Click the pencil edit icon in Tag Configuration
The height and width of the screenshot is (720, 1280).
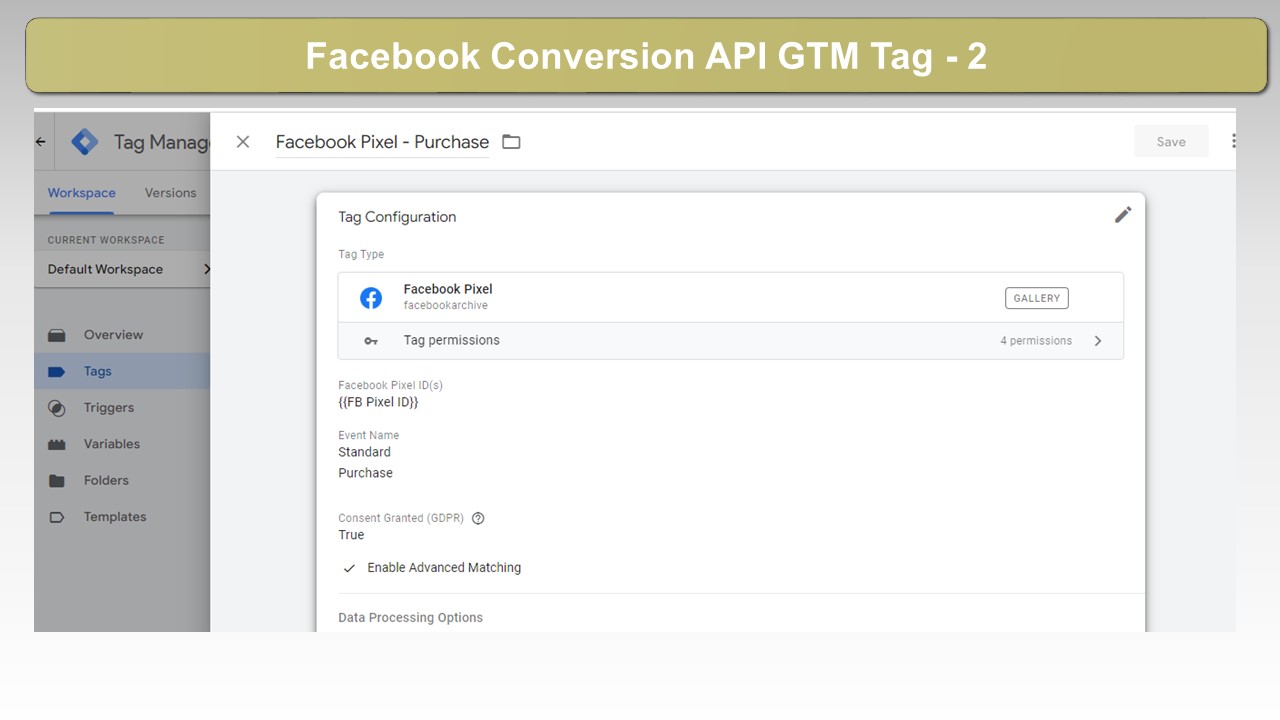[x=1123, y=215]
